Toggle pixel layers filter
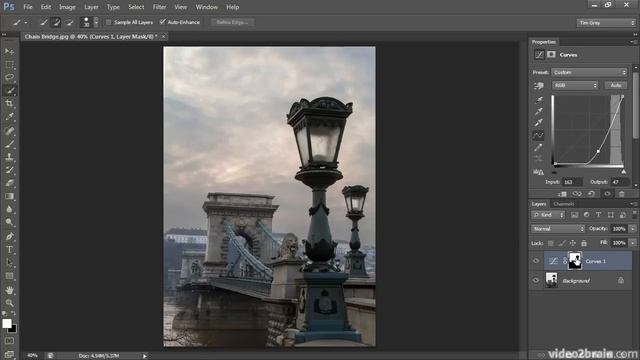This screenshot has width=640, height=360. pos(575,215)
